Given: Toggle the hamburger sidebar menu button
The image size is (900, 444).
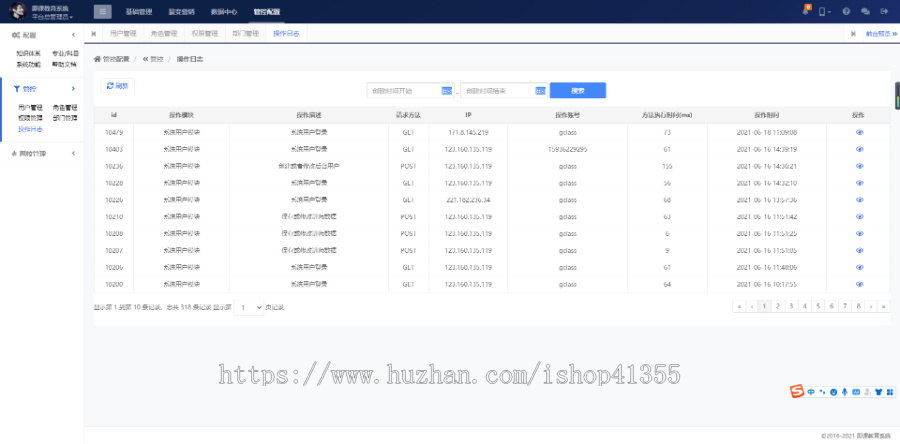Looking at the screenshot, I should 103,11.
